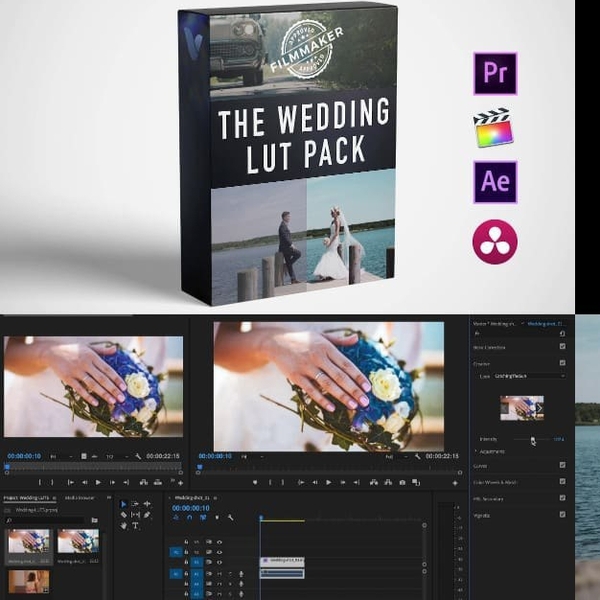
Task: Toggle Vignette section checkbox
Action: pos(562,514)
